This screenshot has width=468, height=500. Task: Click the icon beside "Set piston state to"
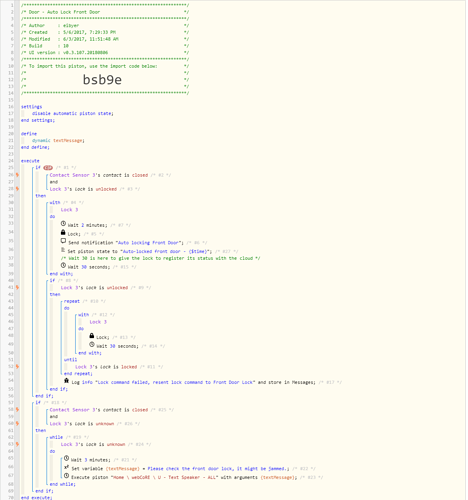click(x=63, y=250)
